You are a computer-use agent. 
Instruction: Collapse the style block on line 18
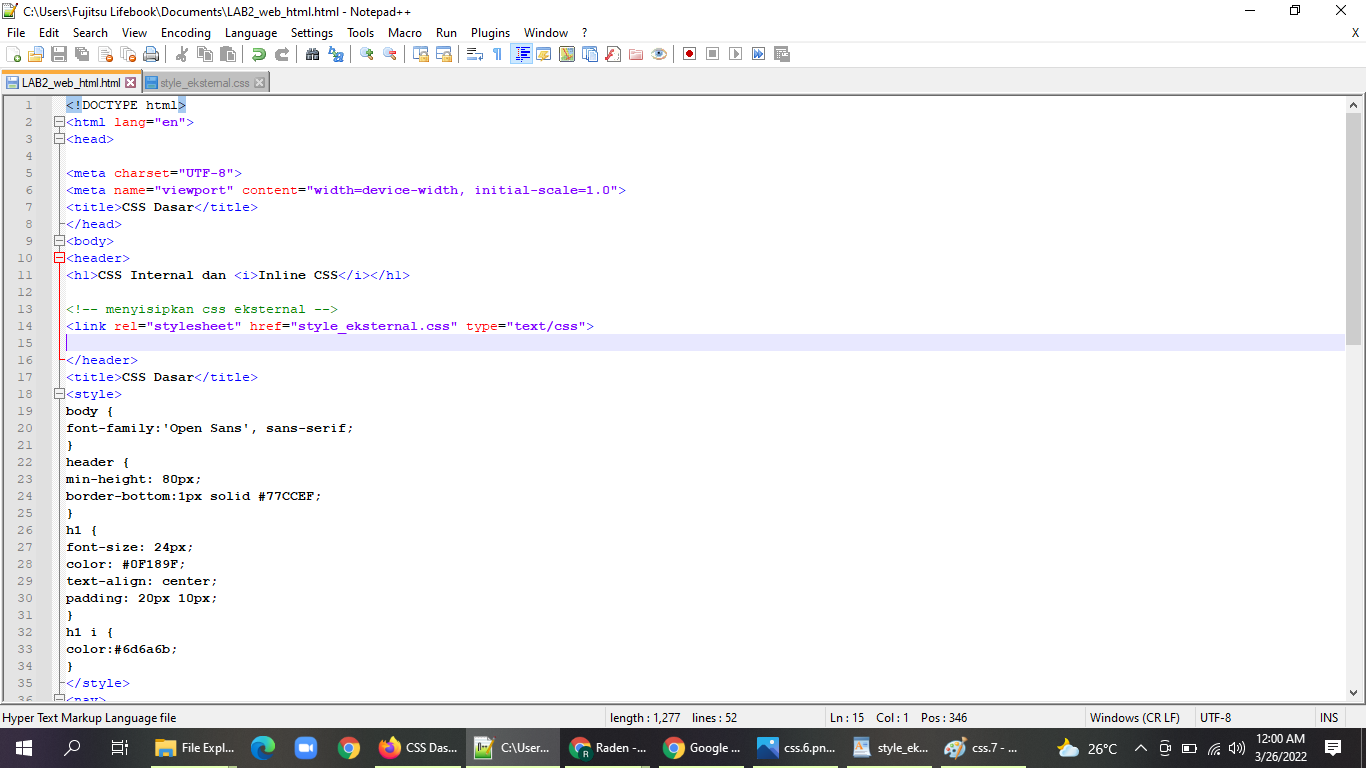(59, 394)
